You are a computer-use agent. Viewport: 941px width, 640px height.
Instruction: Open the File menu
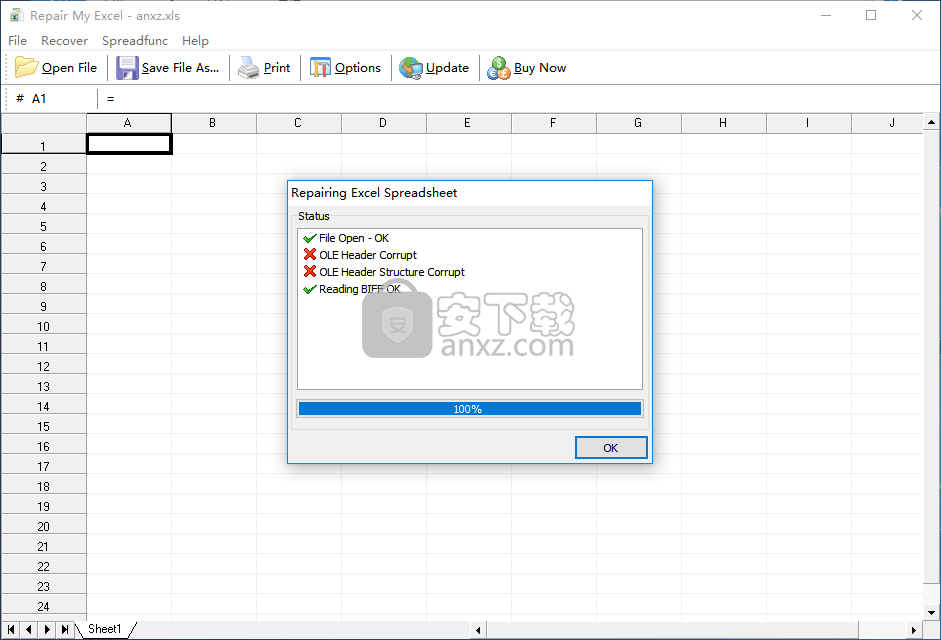click(17, 40)
